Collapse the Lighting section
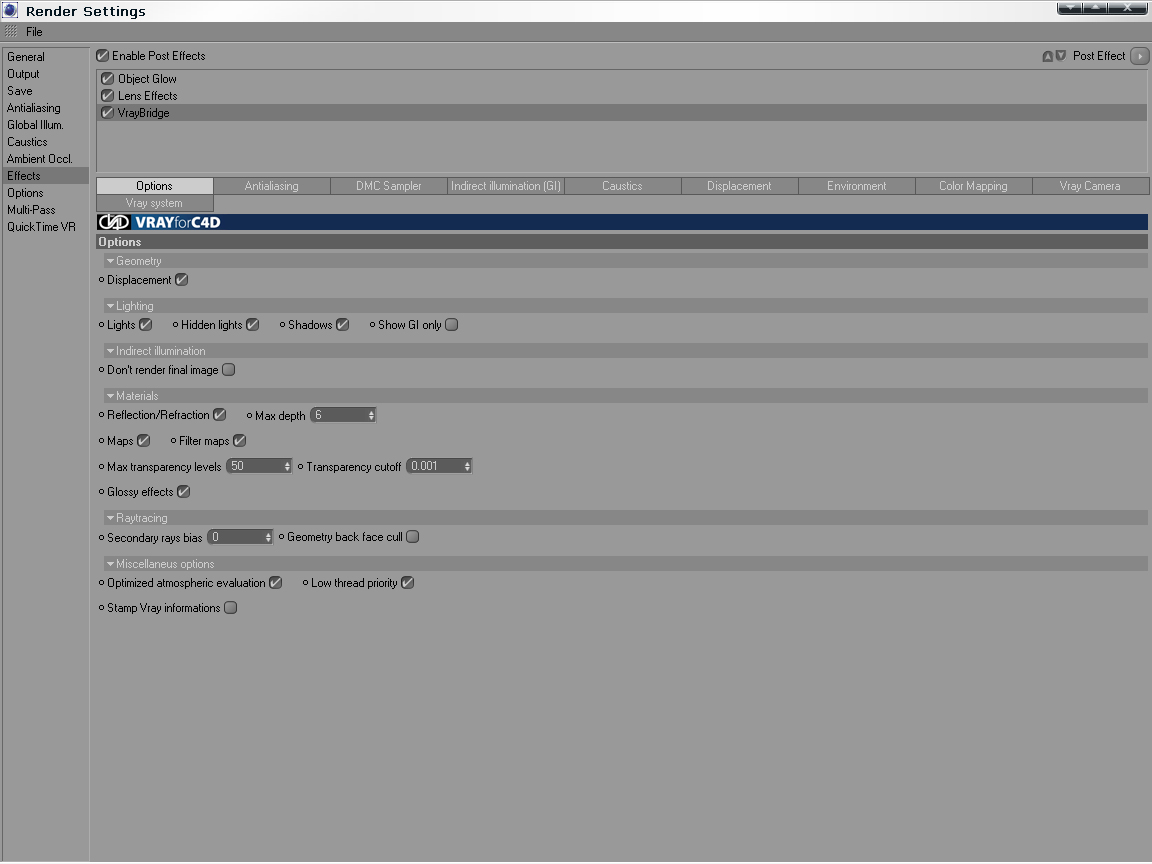Viewport: 1152px width, 864px height. pos(110,306)
